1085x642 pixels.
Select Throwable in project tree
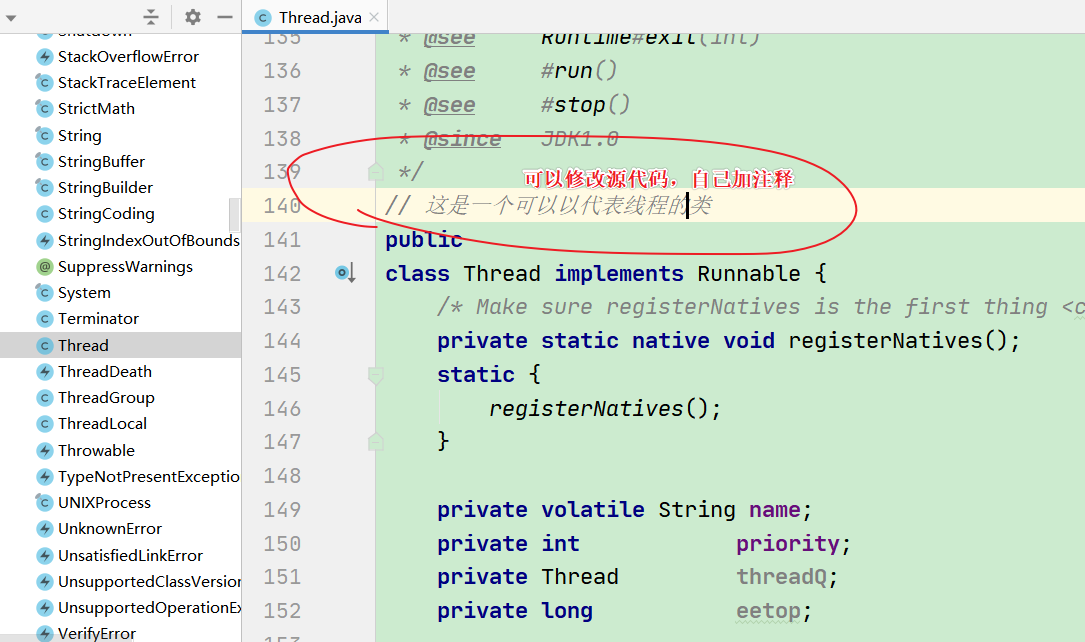click(x=96, y=450)
